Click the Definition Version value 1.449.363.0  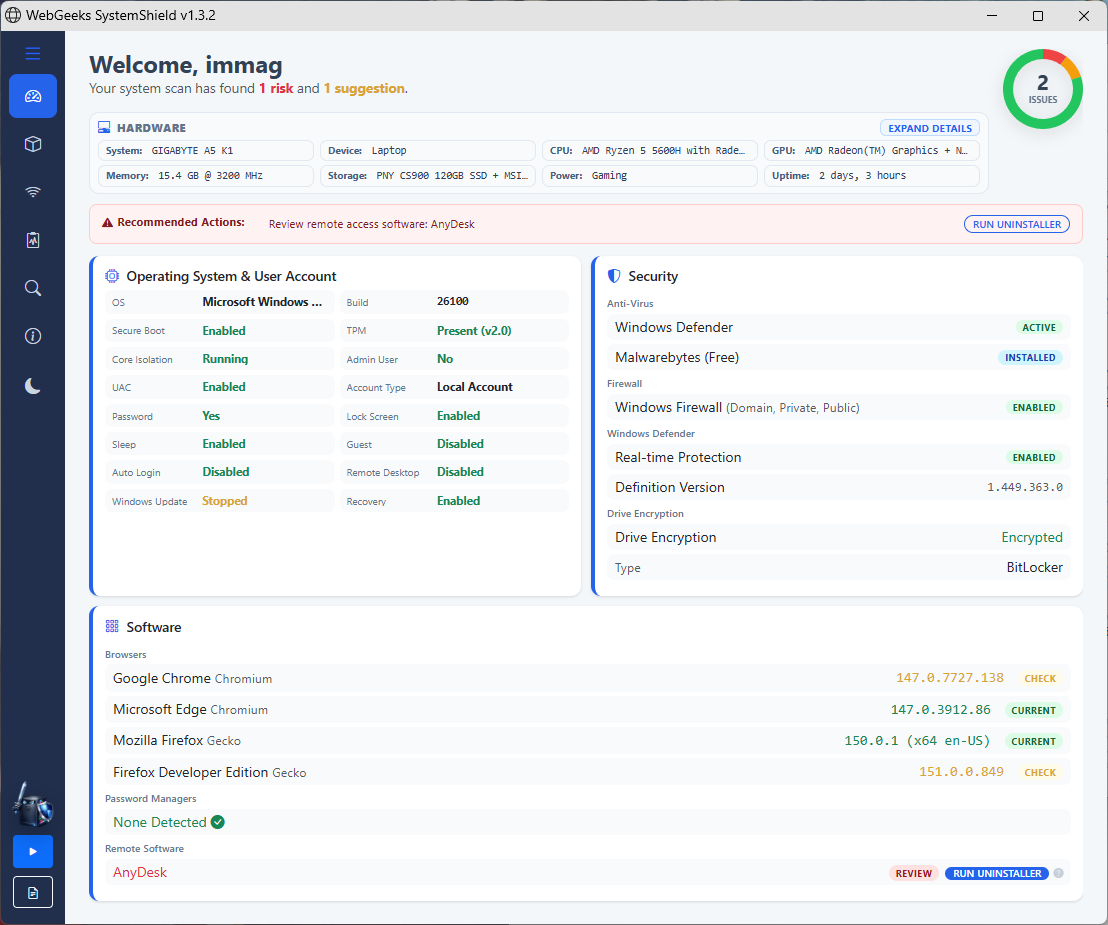[x=1025, y=488]
